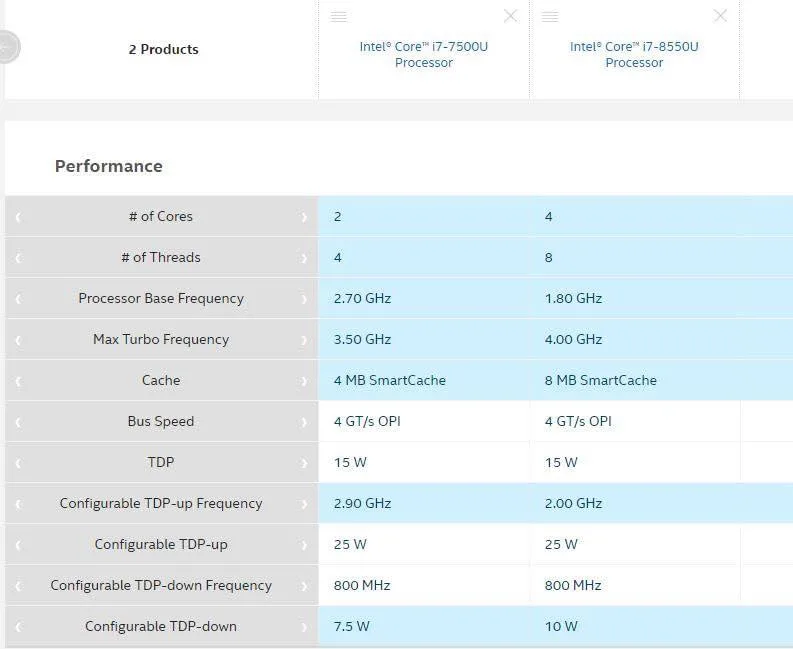Open the Intel Core i7-7500U Processor link

pos(424,54)
